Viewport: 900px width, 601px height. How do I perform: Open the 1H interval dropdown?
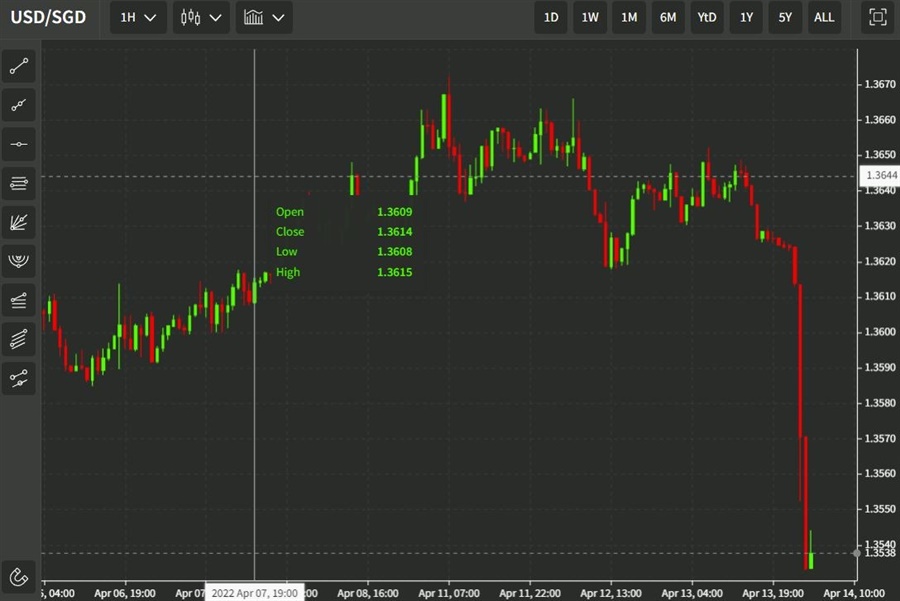[x=138, y=17]
